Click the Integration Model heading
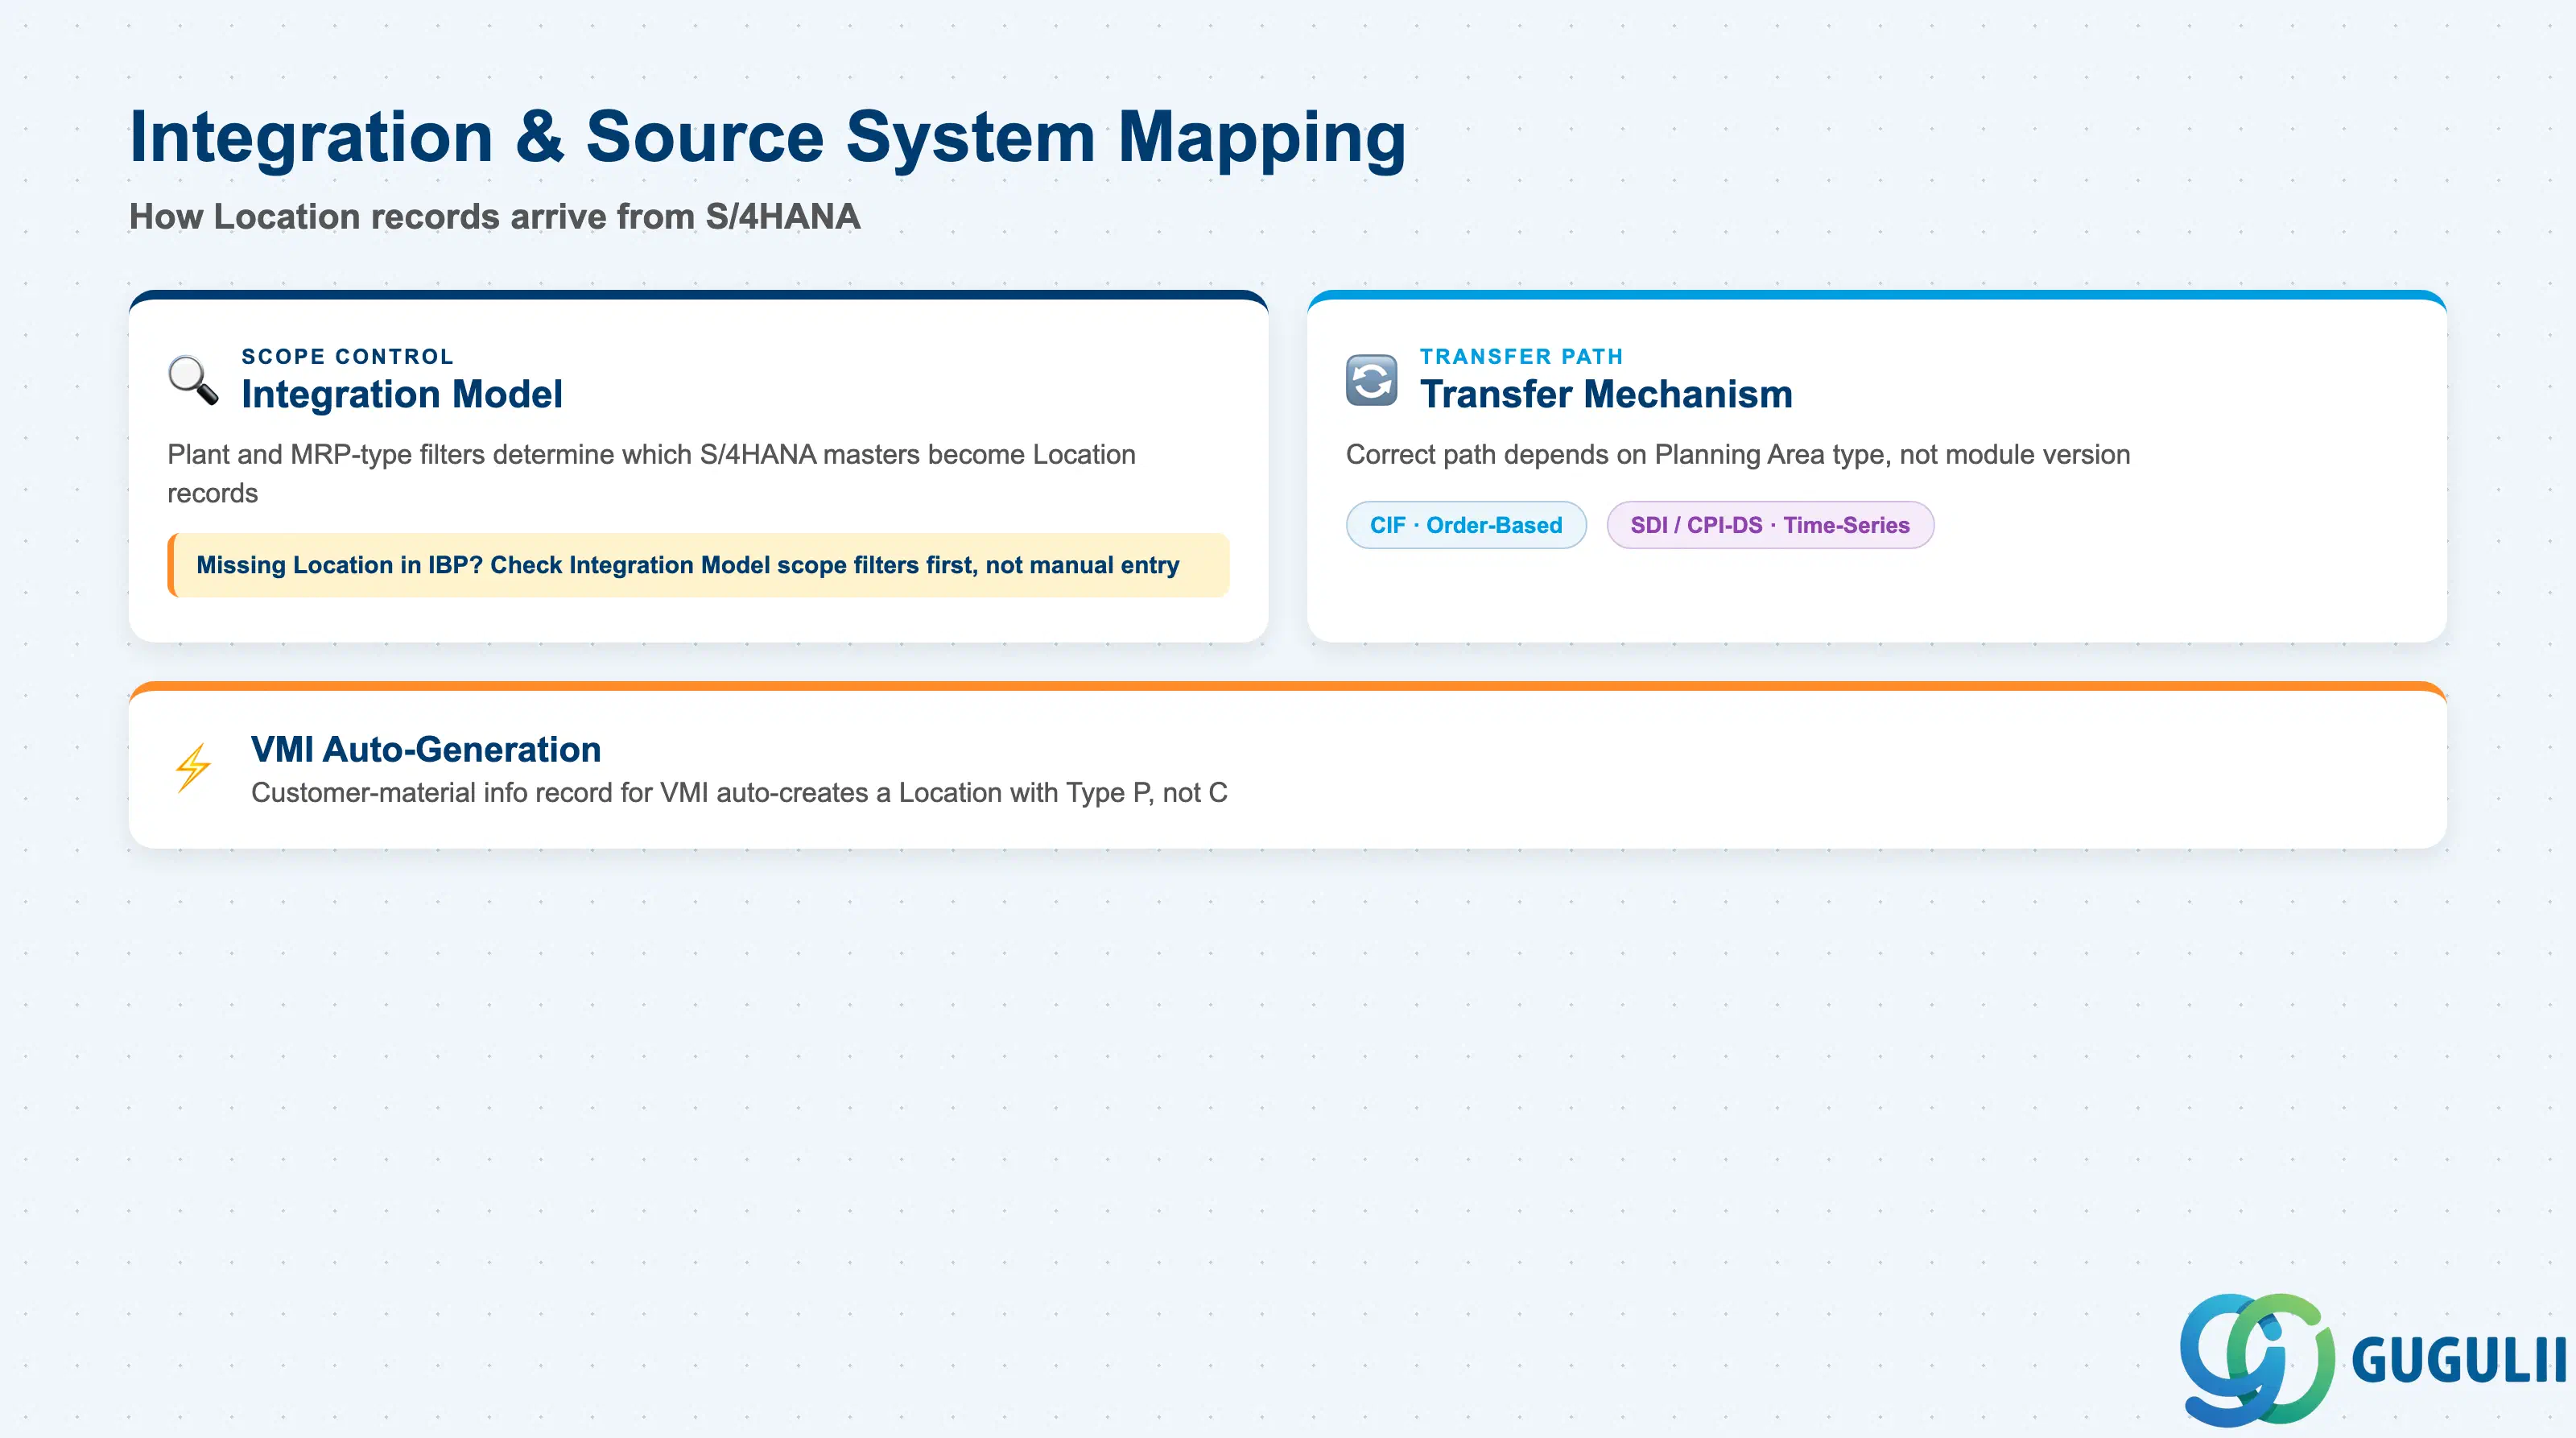The width and height of the screenshot is (2576, 1438). point(402,394)
